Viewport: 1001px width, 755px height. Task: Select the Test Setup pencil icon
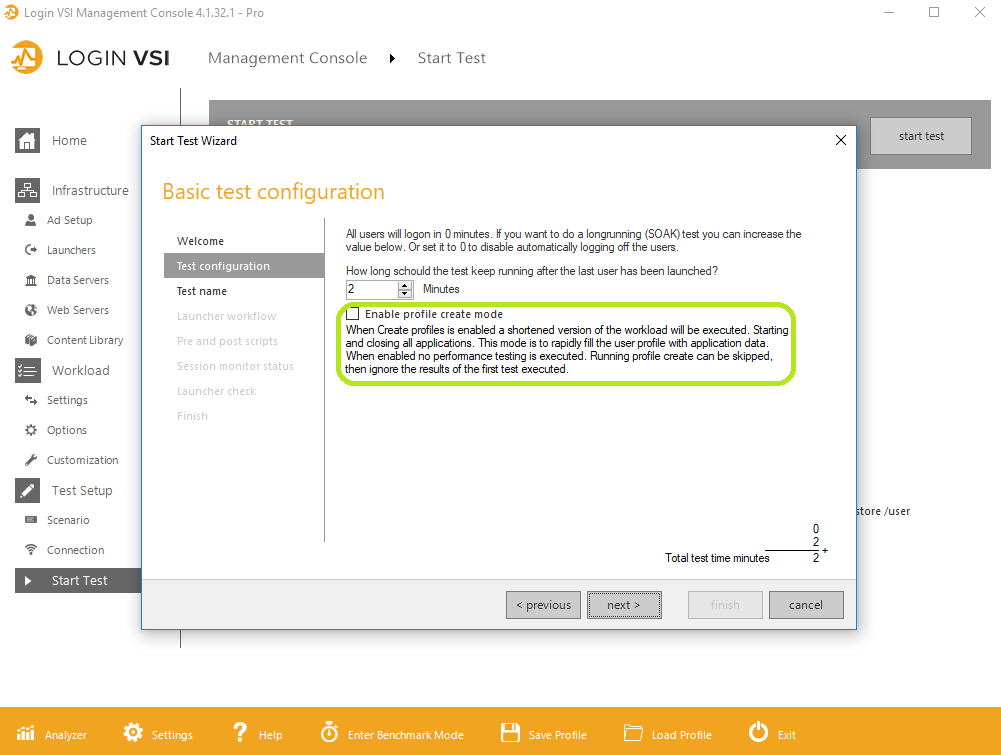27,490
